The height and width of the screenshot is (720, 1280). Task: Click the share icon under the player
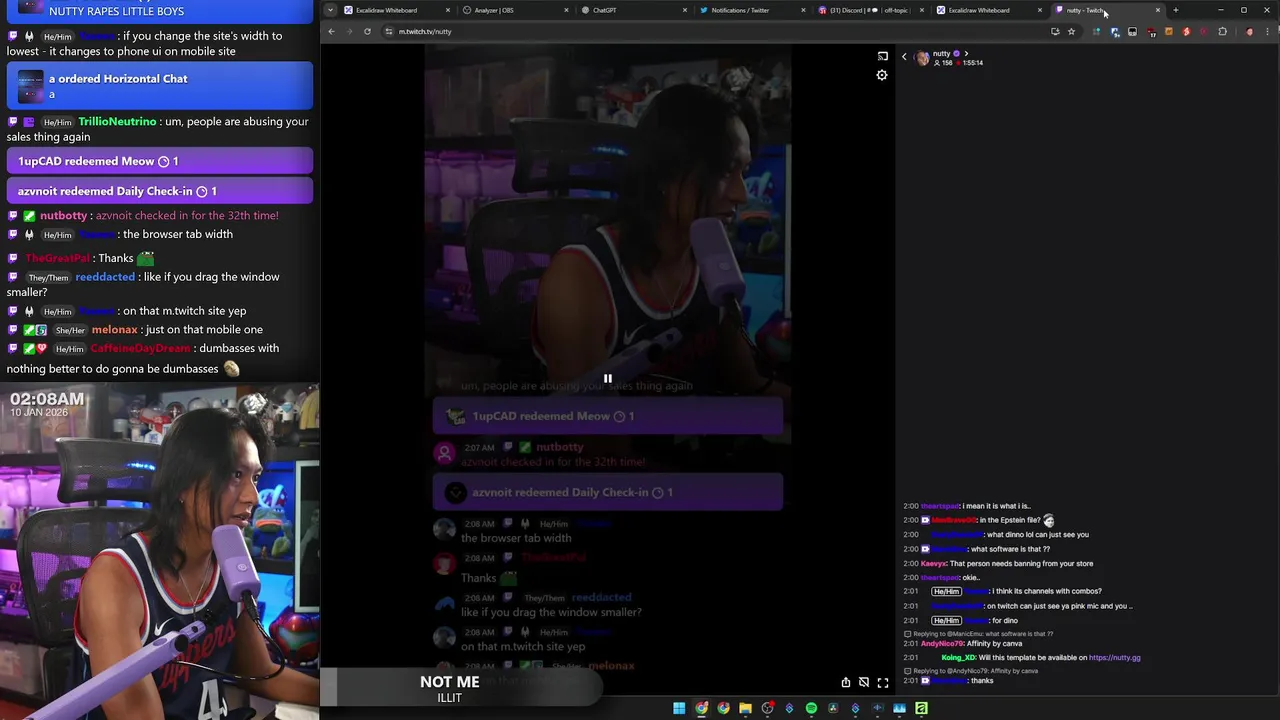845,682
